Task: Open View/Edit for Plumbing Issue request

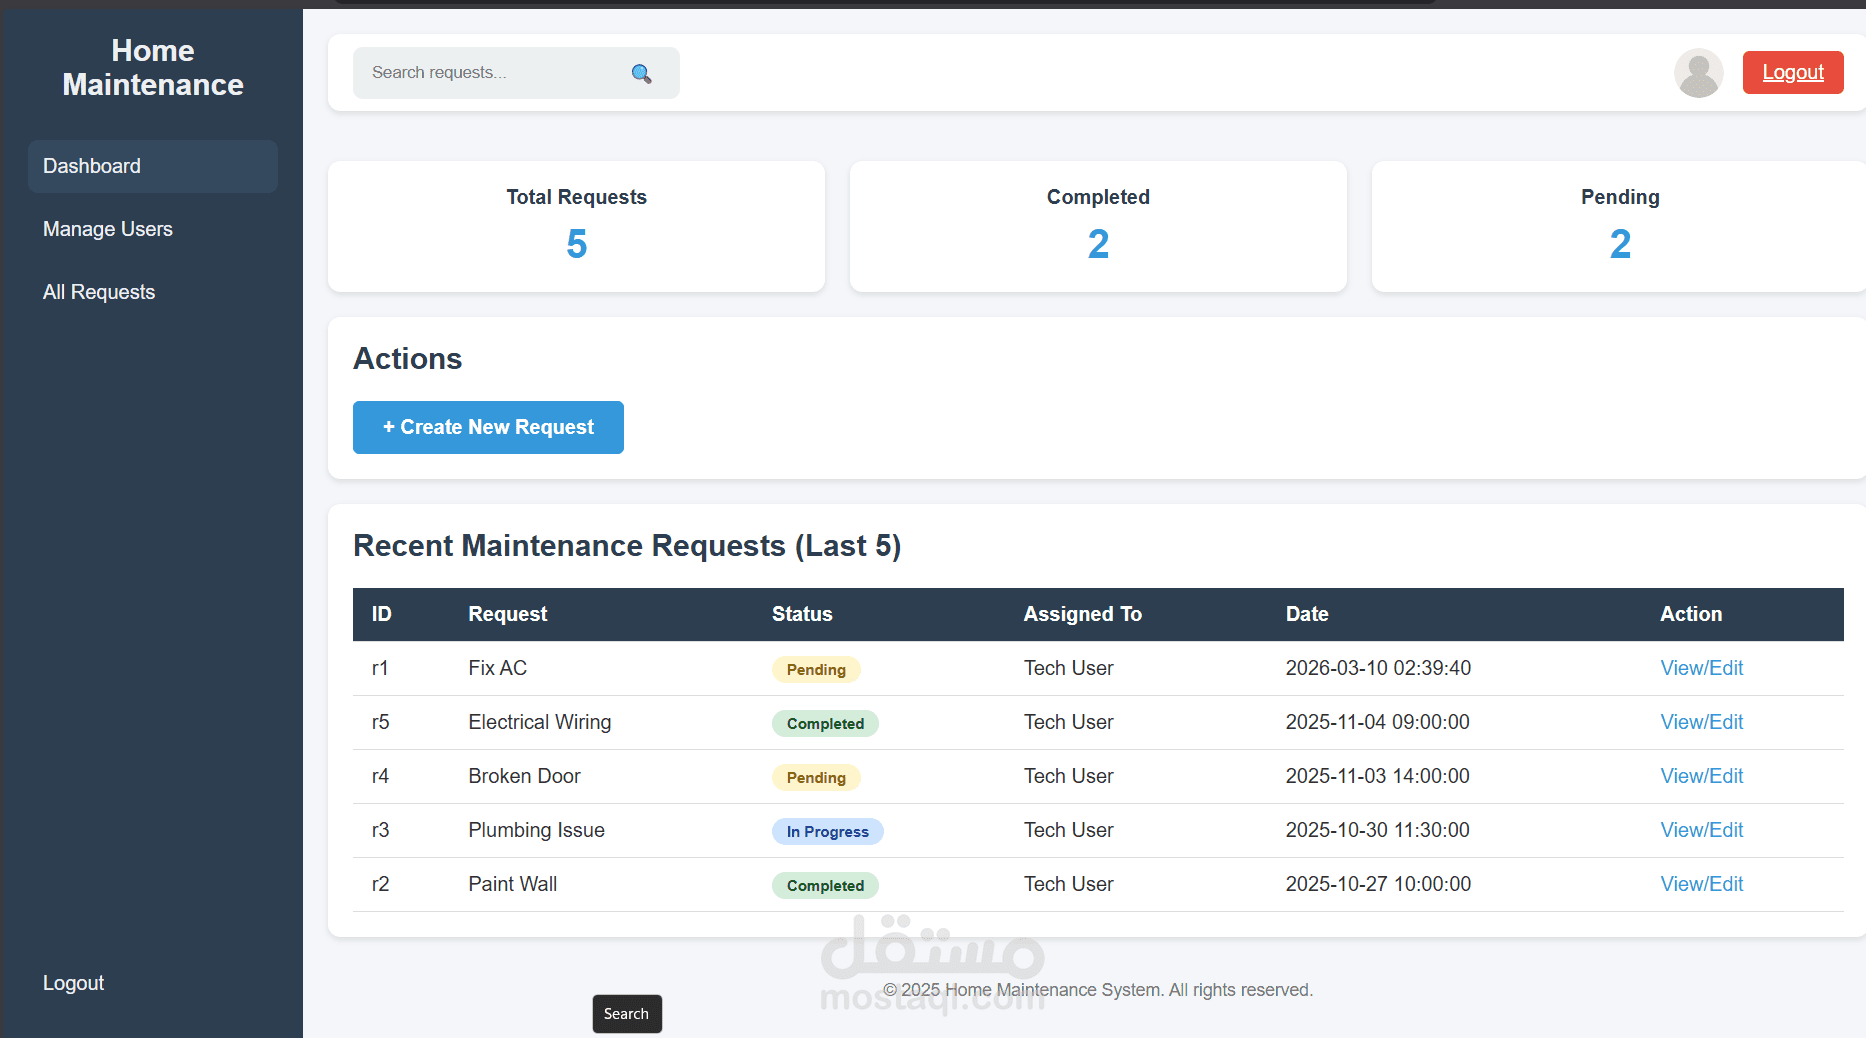Action: (x=1701, y=830)
